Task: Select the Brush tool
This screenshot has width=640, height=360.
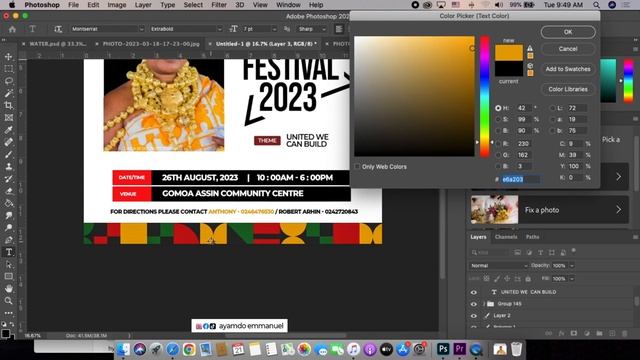Action: 8,154
